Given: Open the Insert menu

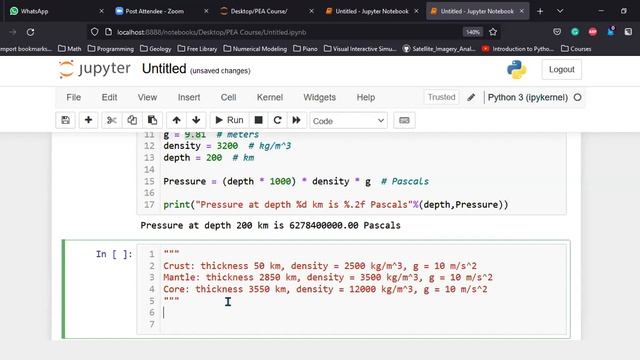Looking at the screenshot, I should pos(189,98).
